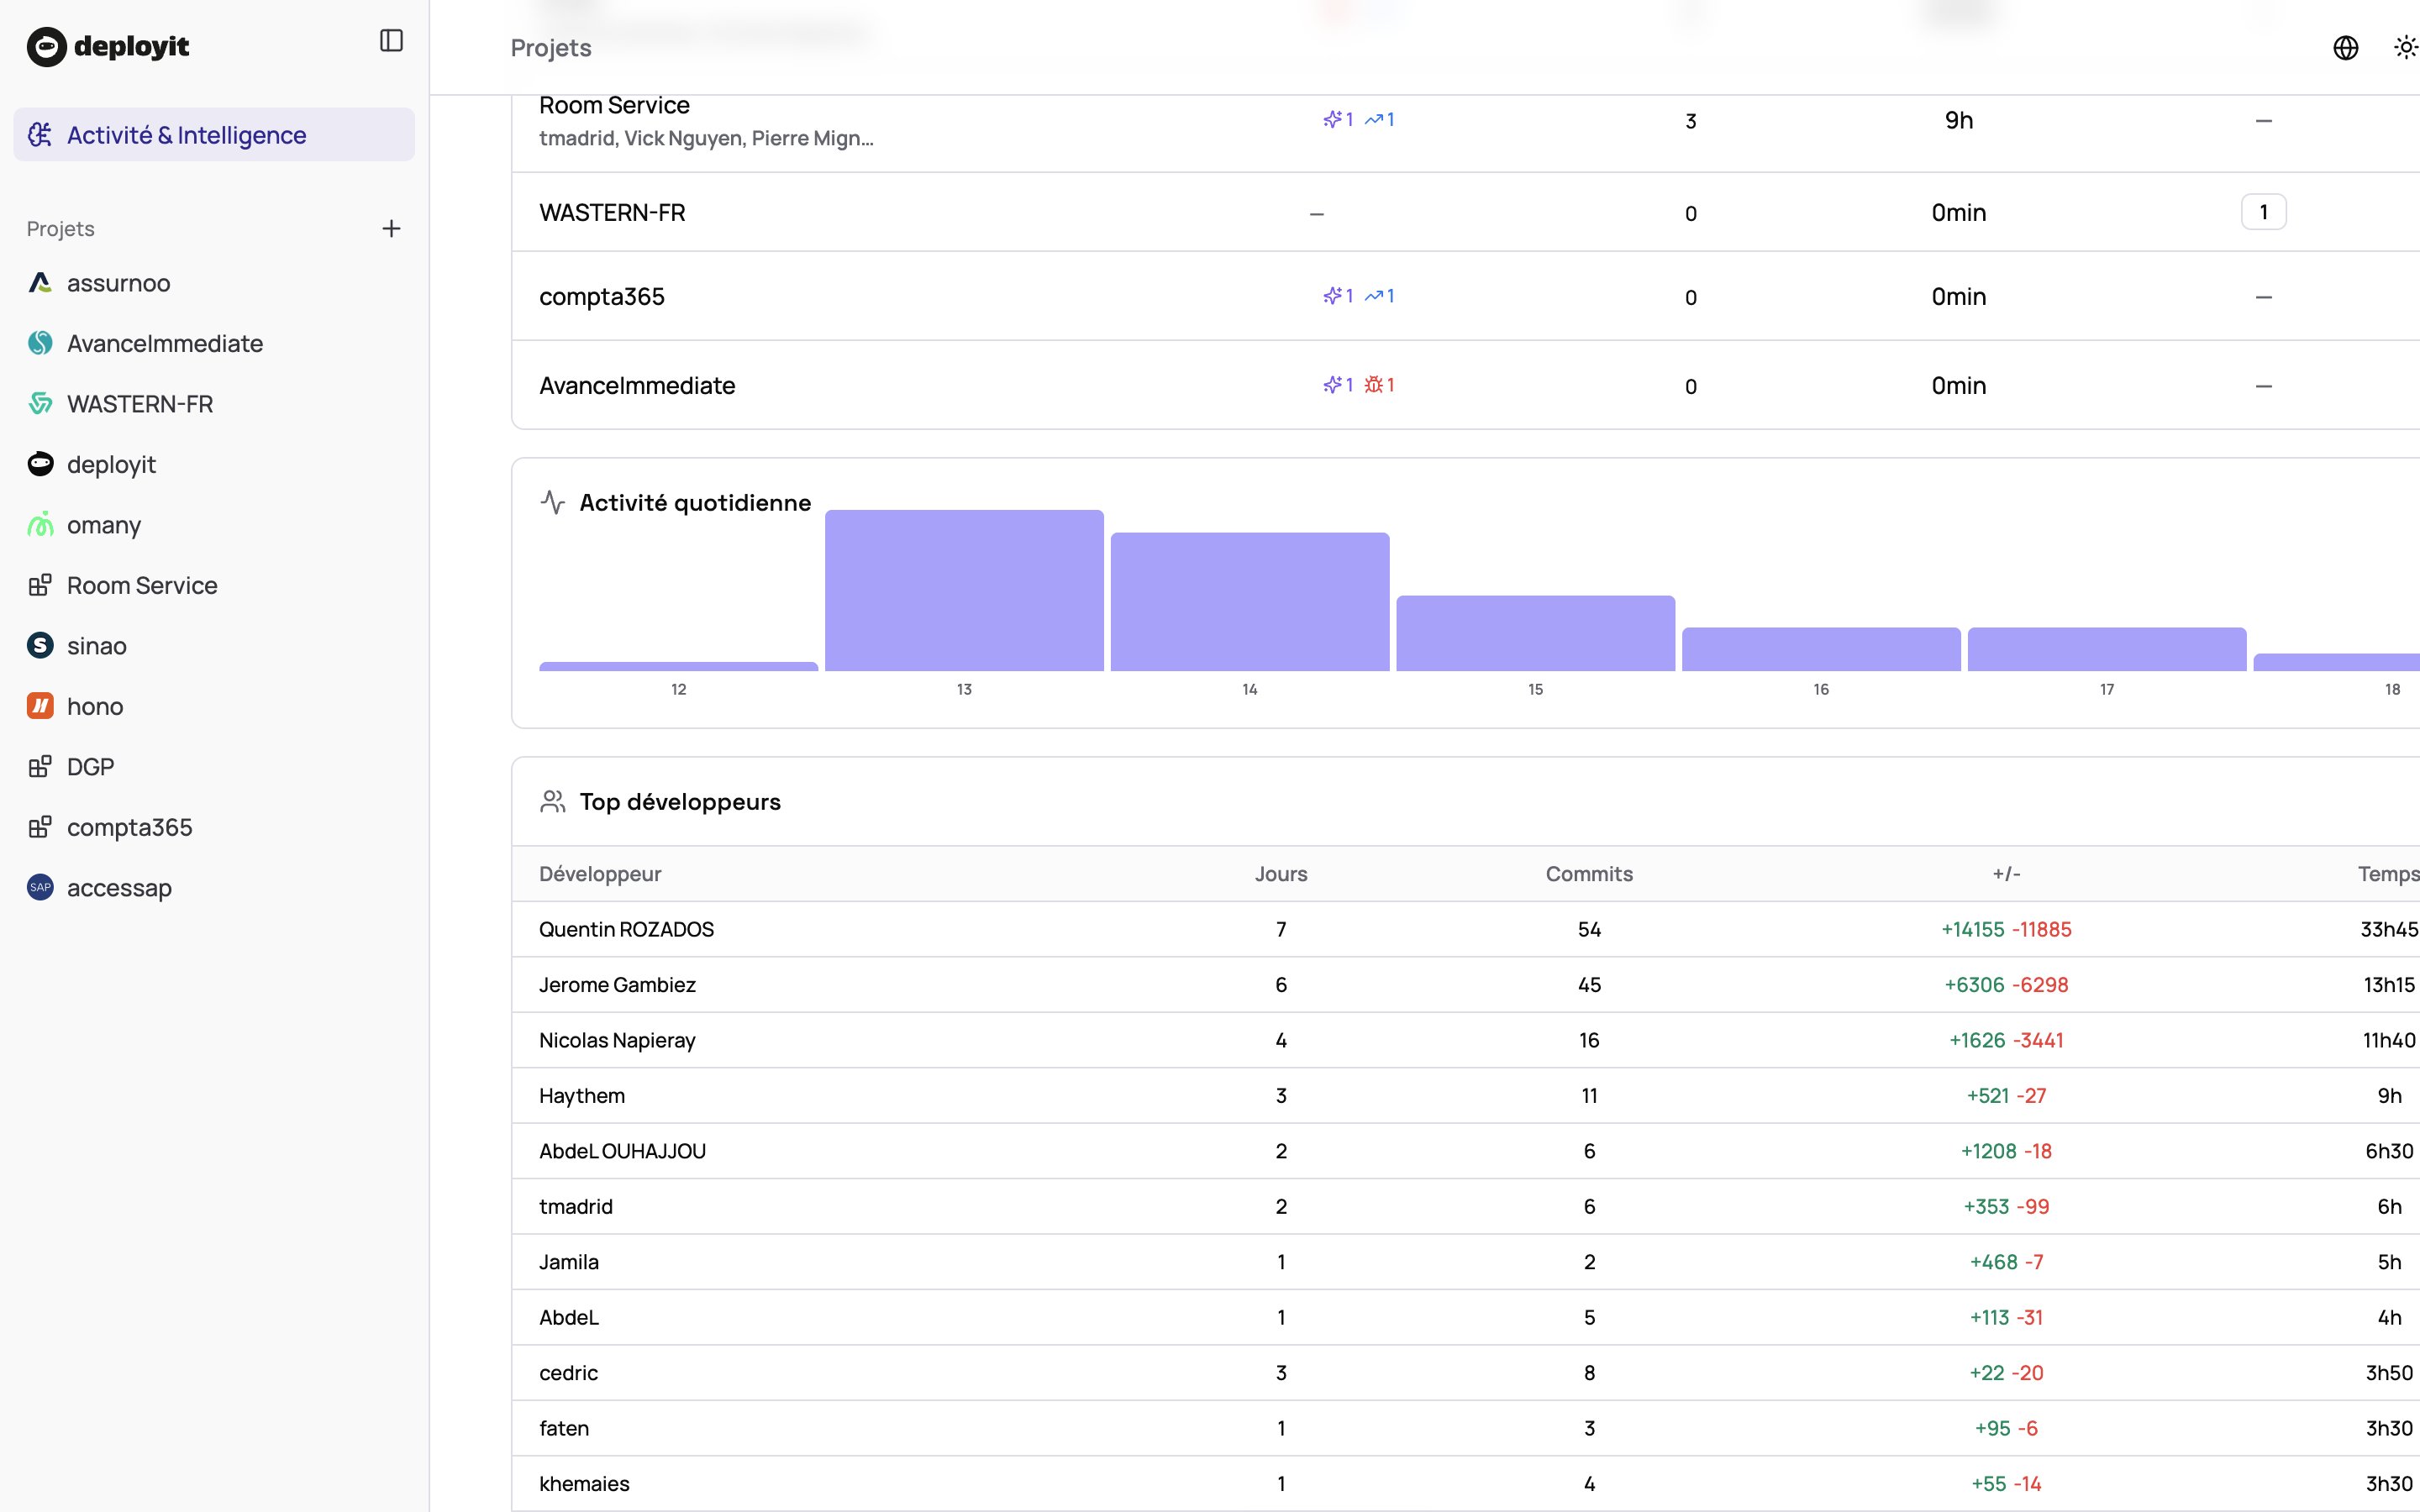Viewport: 2420px width, 1512px height.
Task: Open the Quentin ROZADOS developer row
Action: [626, 929]
